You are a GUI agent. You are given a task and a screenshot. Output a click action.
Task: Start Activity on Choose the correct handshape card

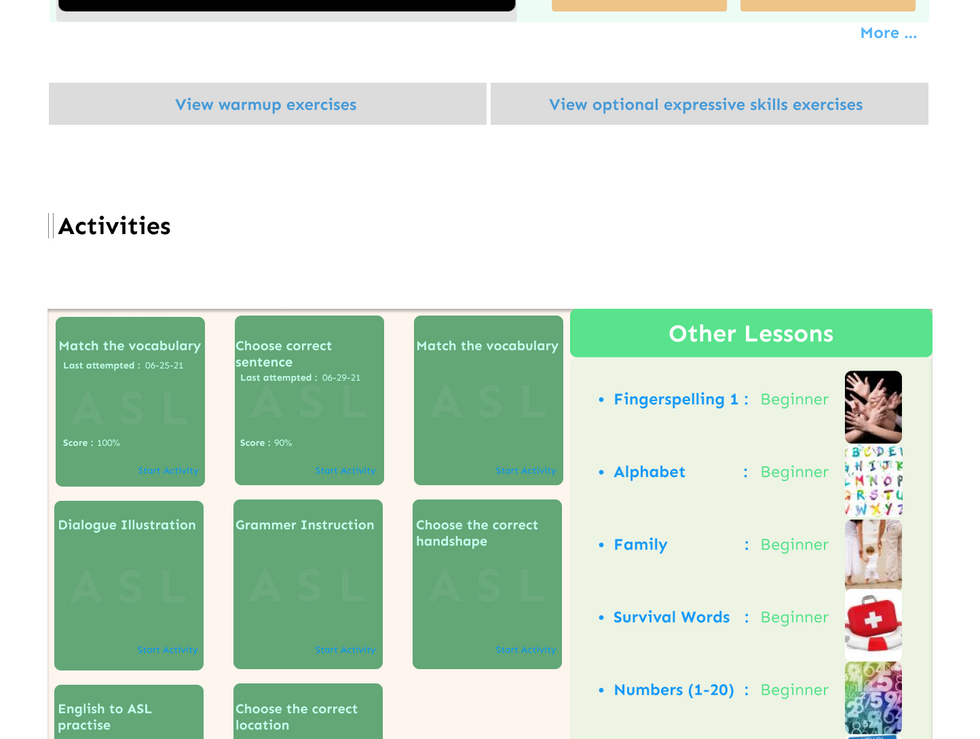526,650
